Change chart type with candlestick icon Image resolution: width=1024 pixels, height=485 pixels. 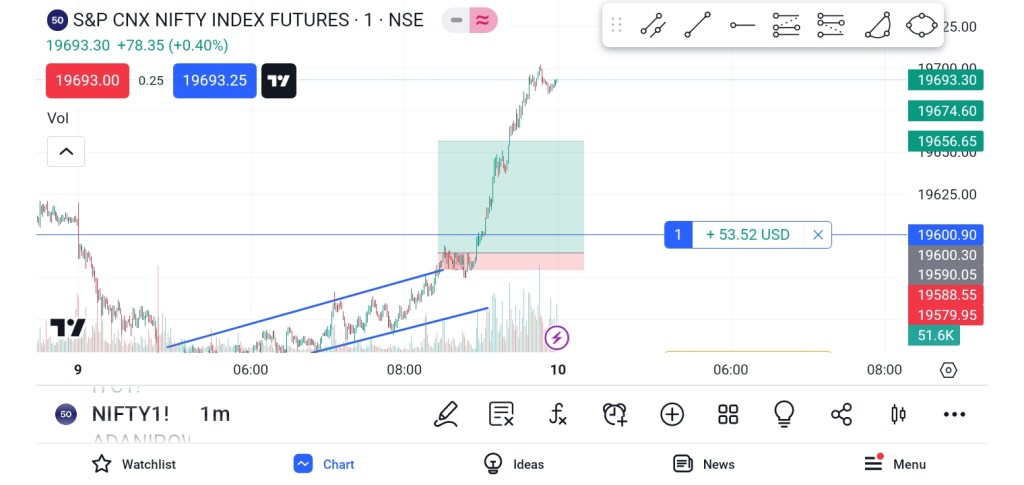tap(898, 414)
